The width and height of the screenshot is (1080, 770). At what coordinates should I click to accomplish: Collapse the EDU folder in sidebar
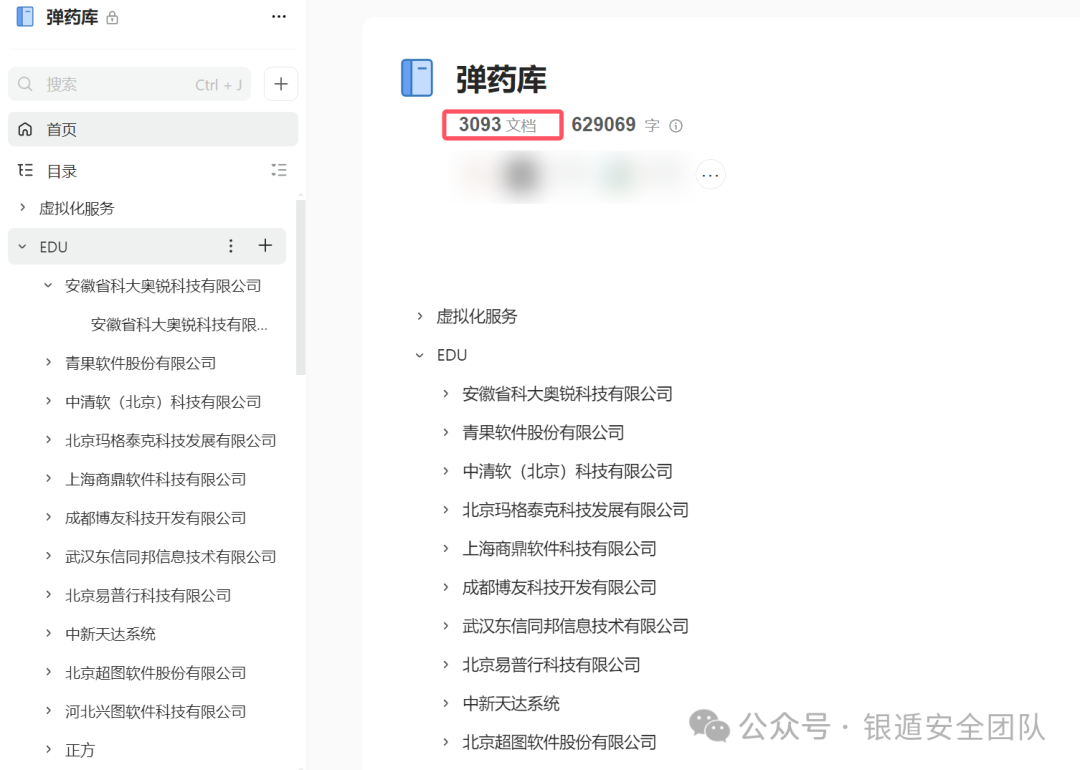click(x=23, y=246)
